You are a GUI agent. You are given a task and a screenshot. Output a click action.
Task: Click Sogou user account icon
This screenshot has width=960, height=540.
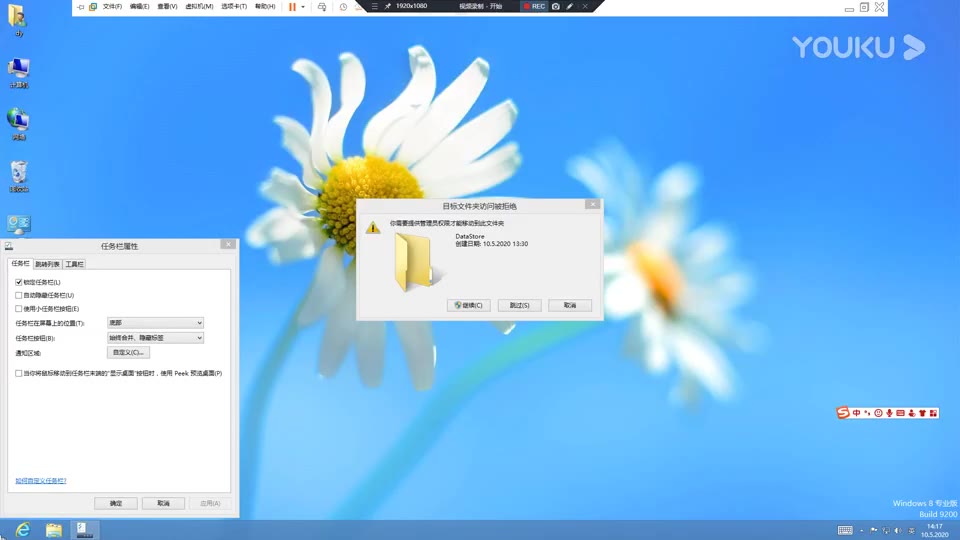[911, 413]
